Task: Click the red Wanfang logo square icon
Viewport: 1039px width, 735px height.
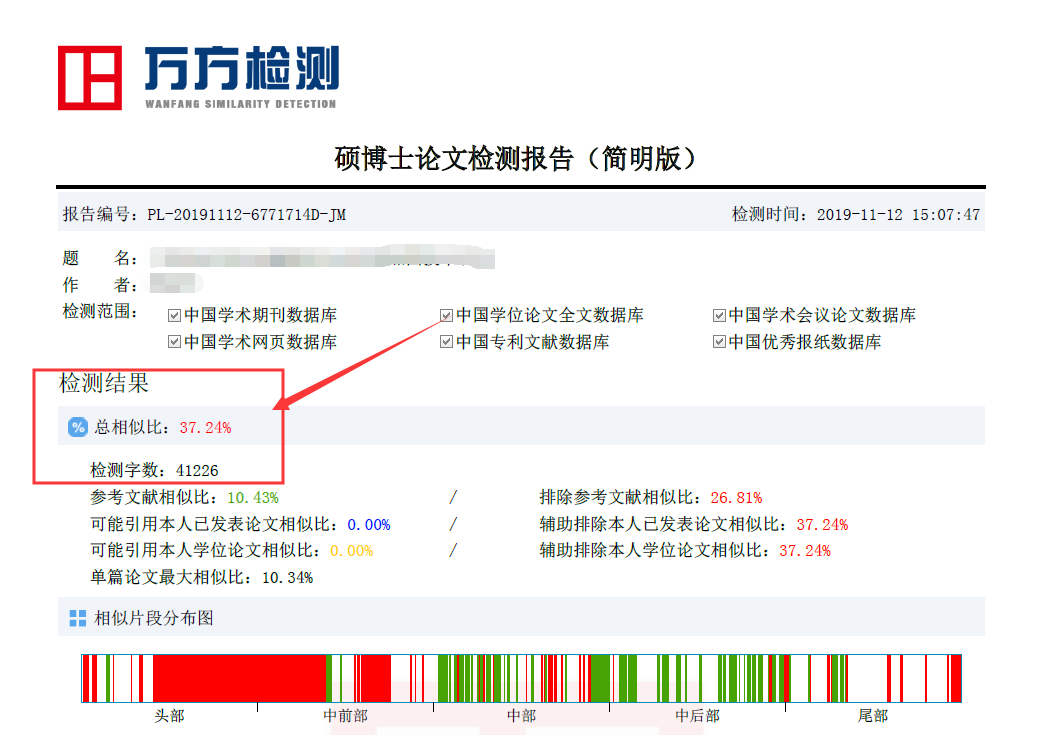Action: pos(90,78)
